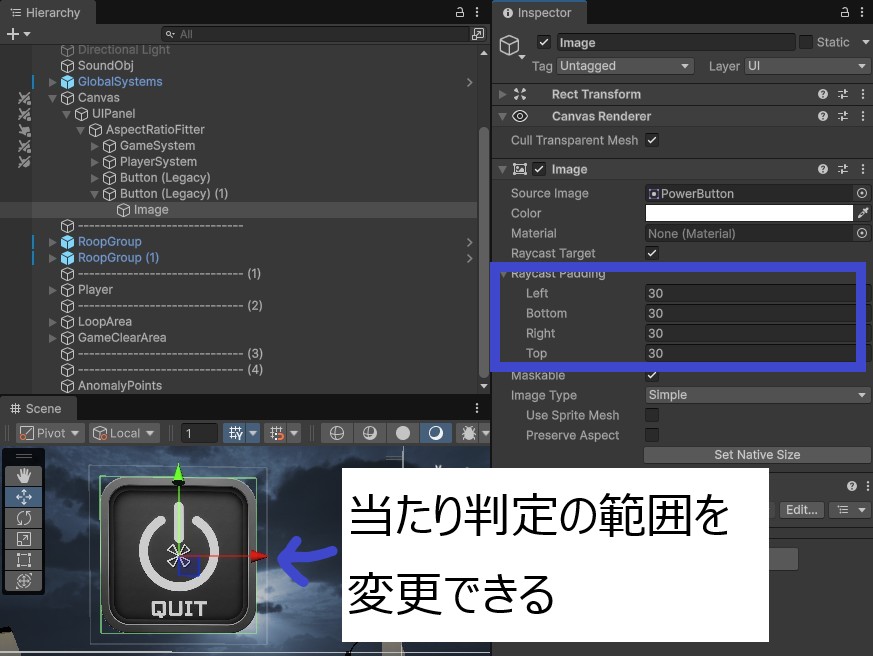This screenshot has width=873, height=656.
Task: Click the white Color swatch field
Action: click(748, 213)
